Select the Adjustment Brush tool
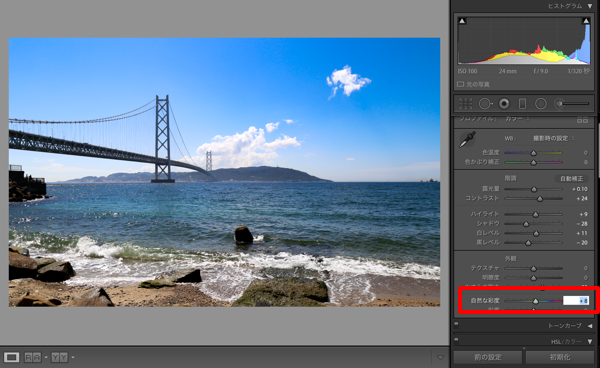600x368 pixels. click(x=572, y=104)
